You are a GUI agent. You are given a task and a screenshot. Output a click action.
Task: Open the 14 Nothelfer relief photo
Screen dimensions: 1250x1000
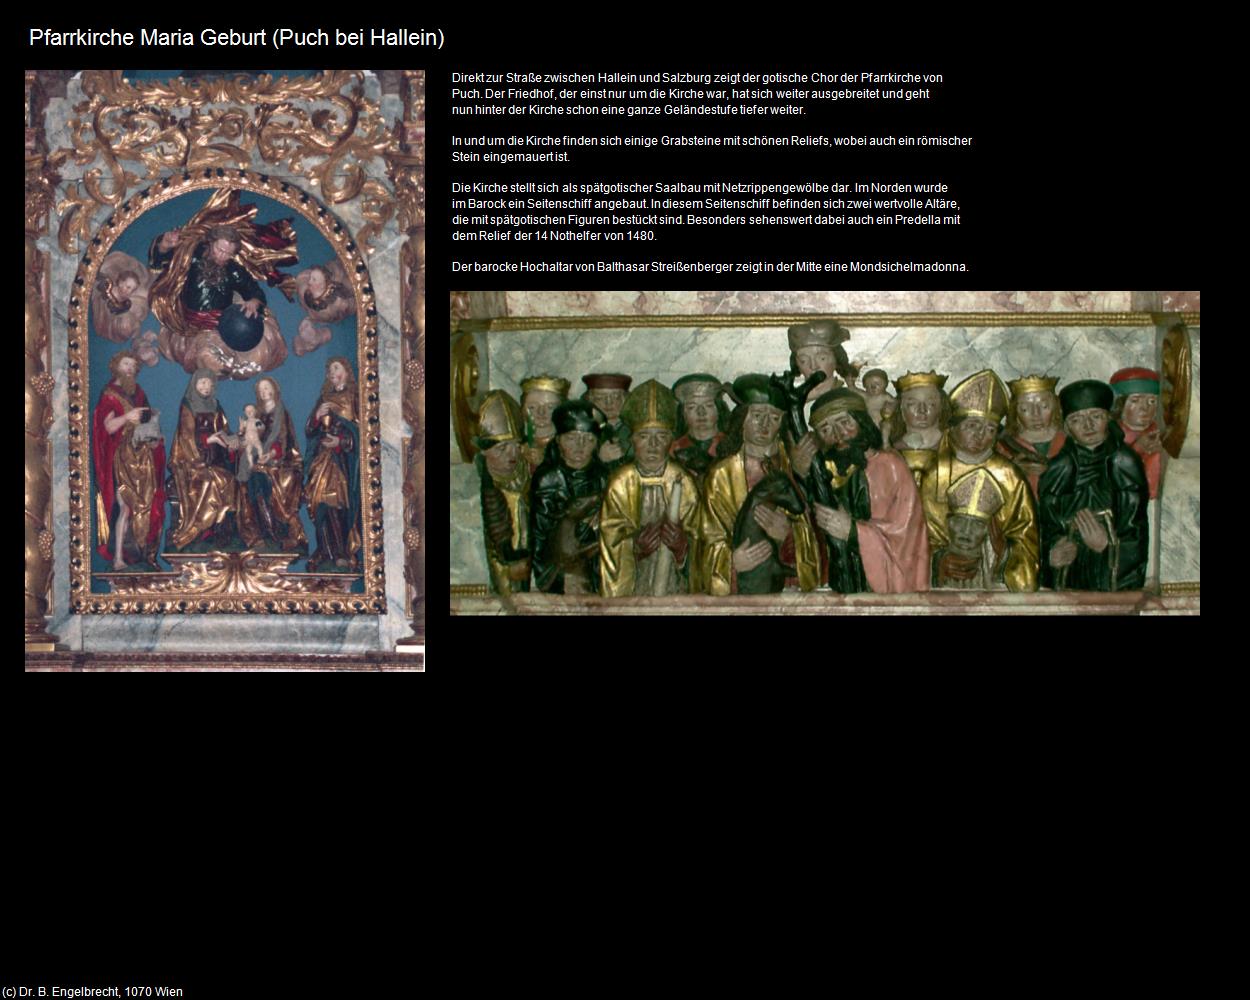[825, 453]
